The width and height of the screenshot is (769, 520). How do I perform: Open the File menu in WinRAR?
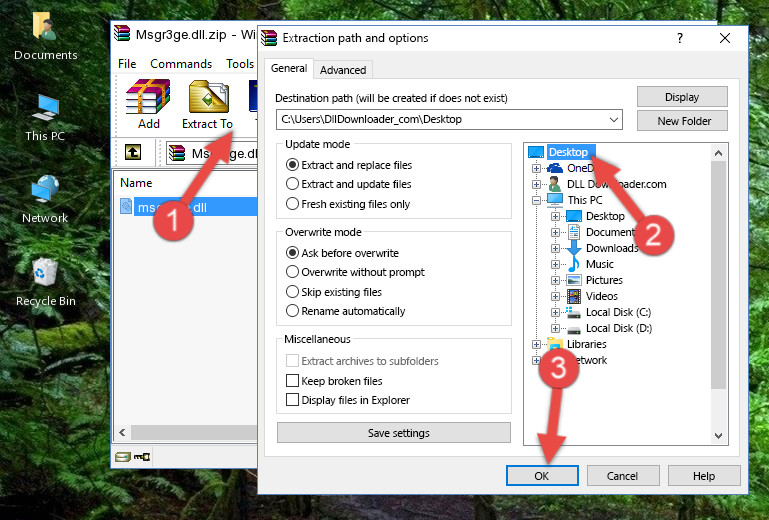(127, 64)
